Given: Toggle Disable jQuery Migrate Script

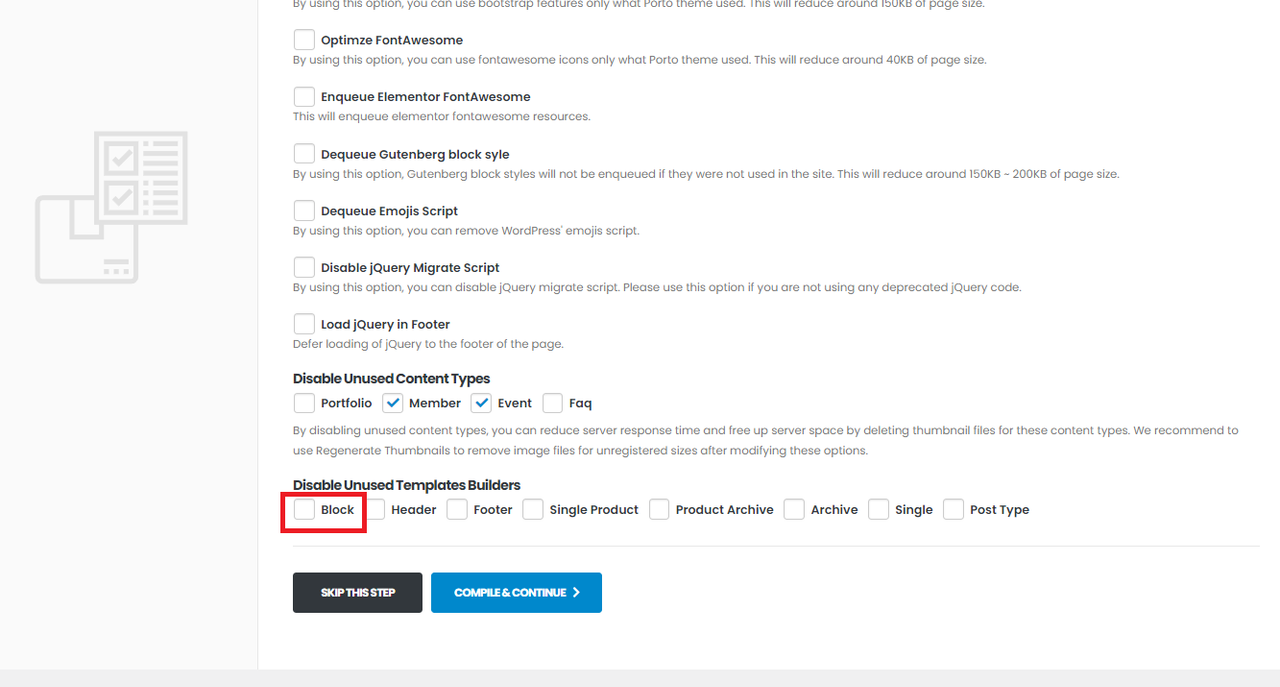Looking at the screenshot, I should click(x=304, y=267).
